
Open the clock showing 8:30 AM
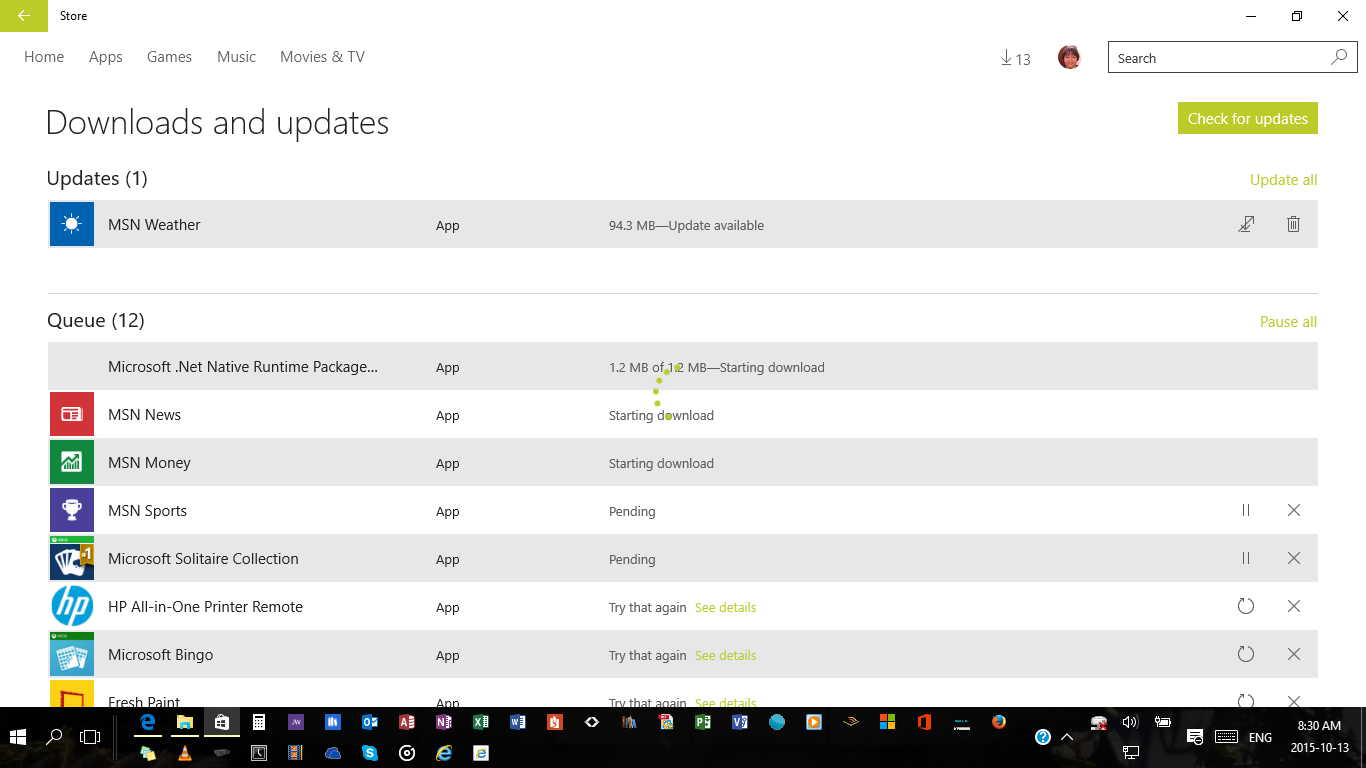click(1319, 736)
